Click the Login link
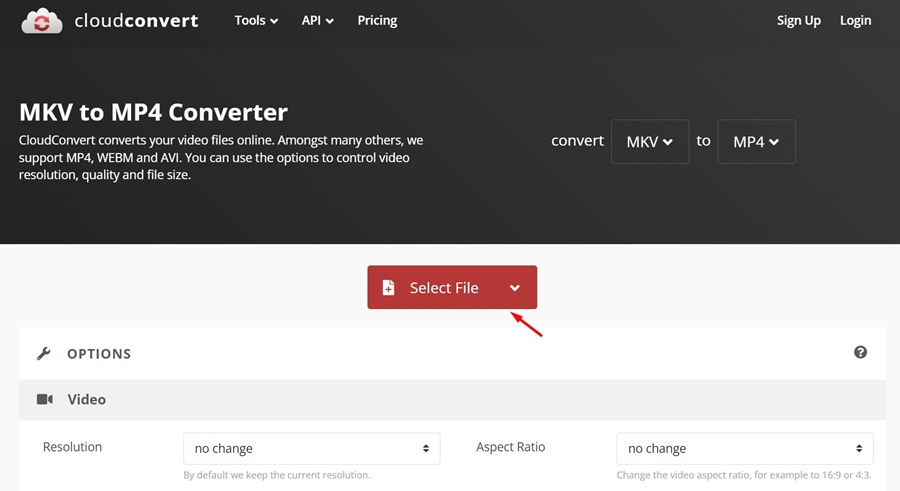 (x=855, y=21)
